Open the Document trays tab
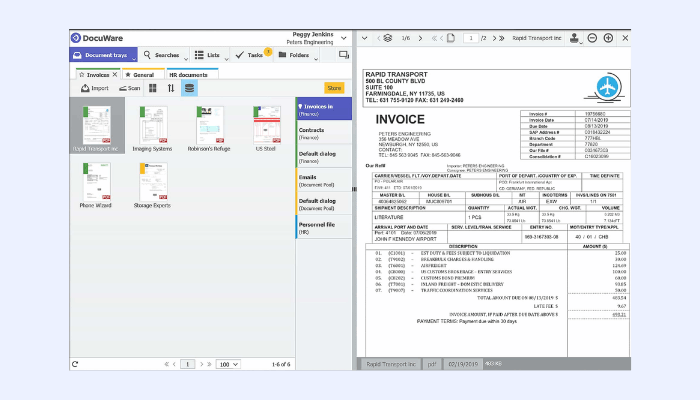The width and height of the screenshot is (700, 400). [101, 55]
